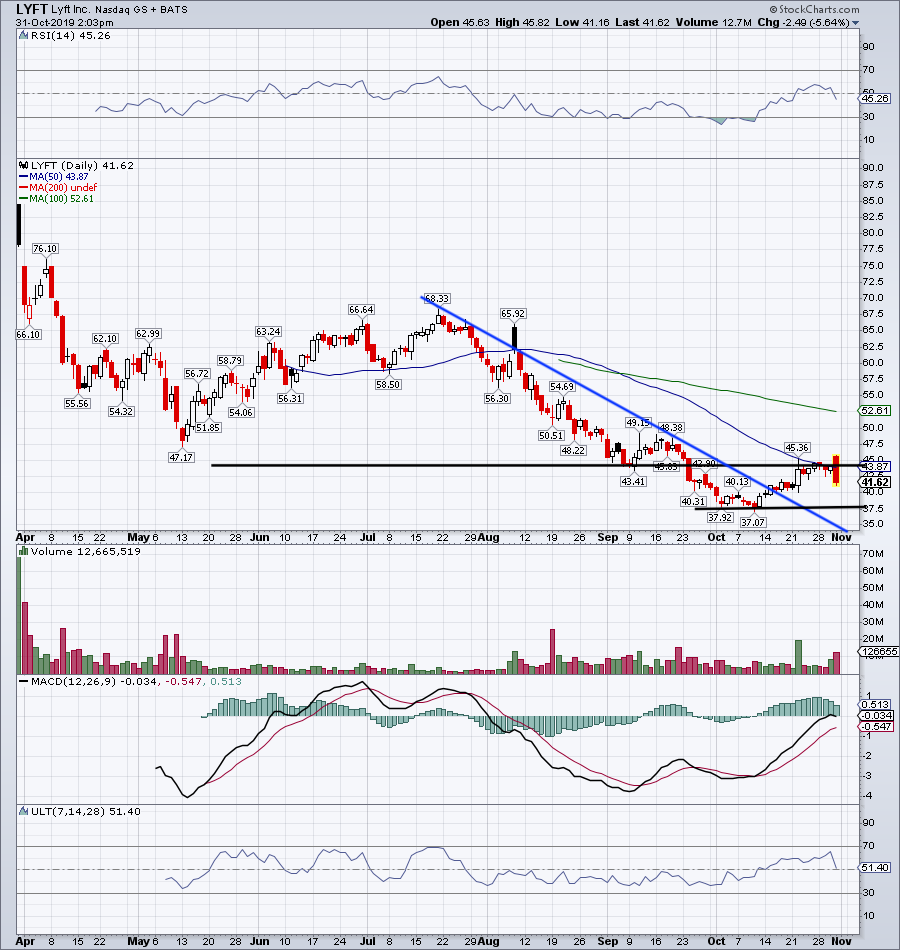Screen dimensions: 900x950
Task: Click the 126655 volume axis tag
Action: [x=878, y=651]
